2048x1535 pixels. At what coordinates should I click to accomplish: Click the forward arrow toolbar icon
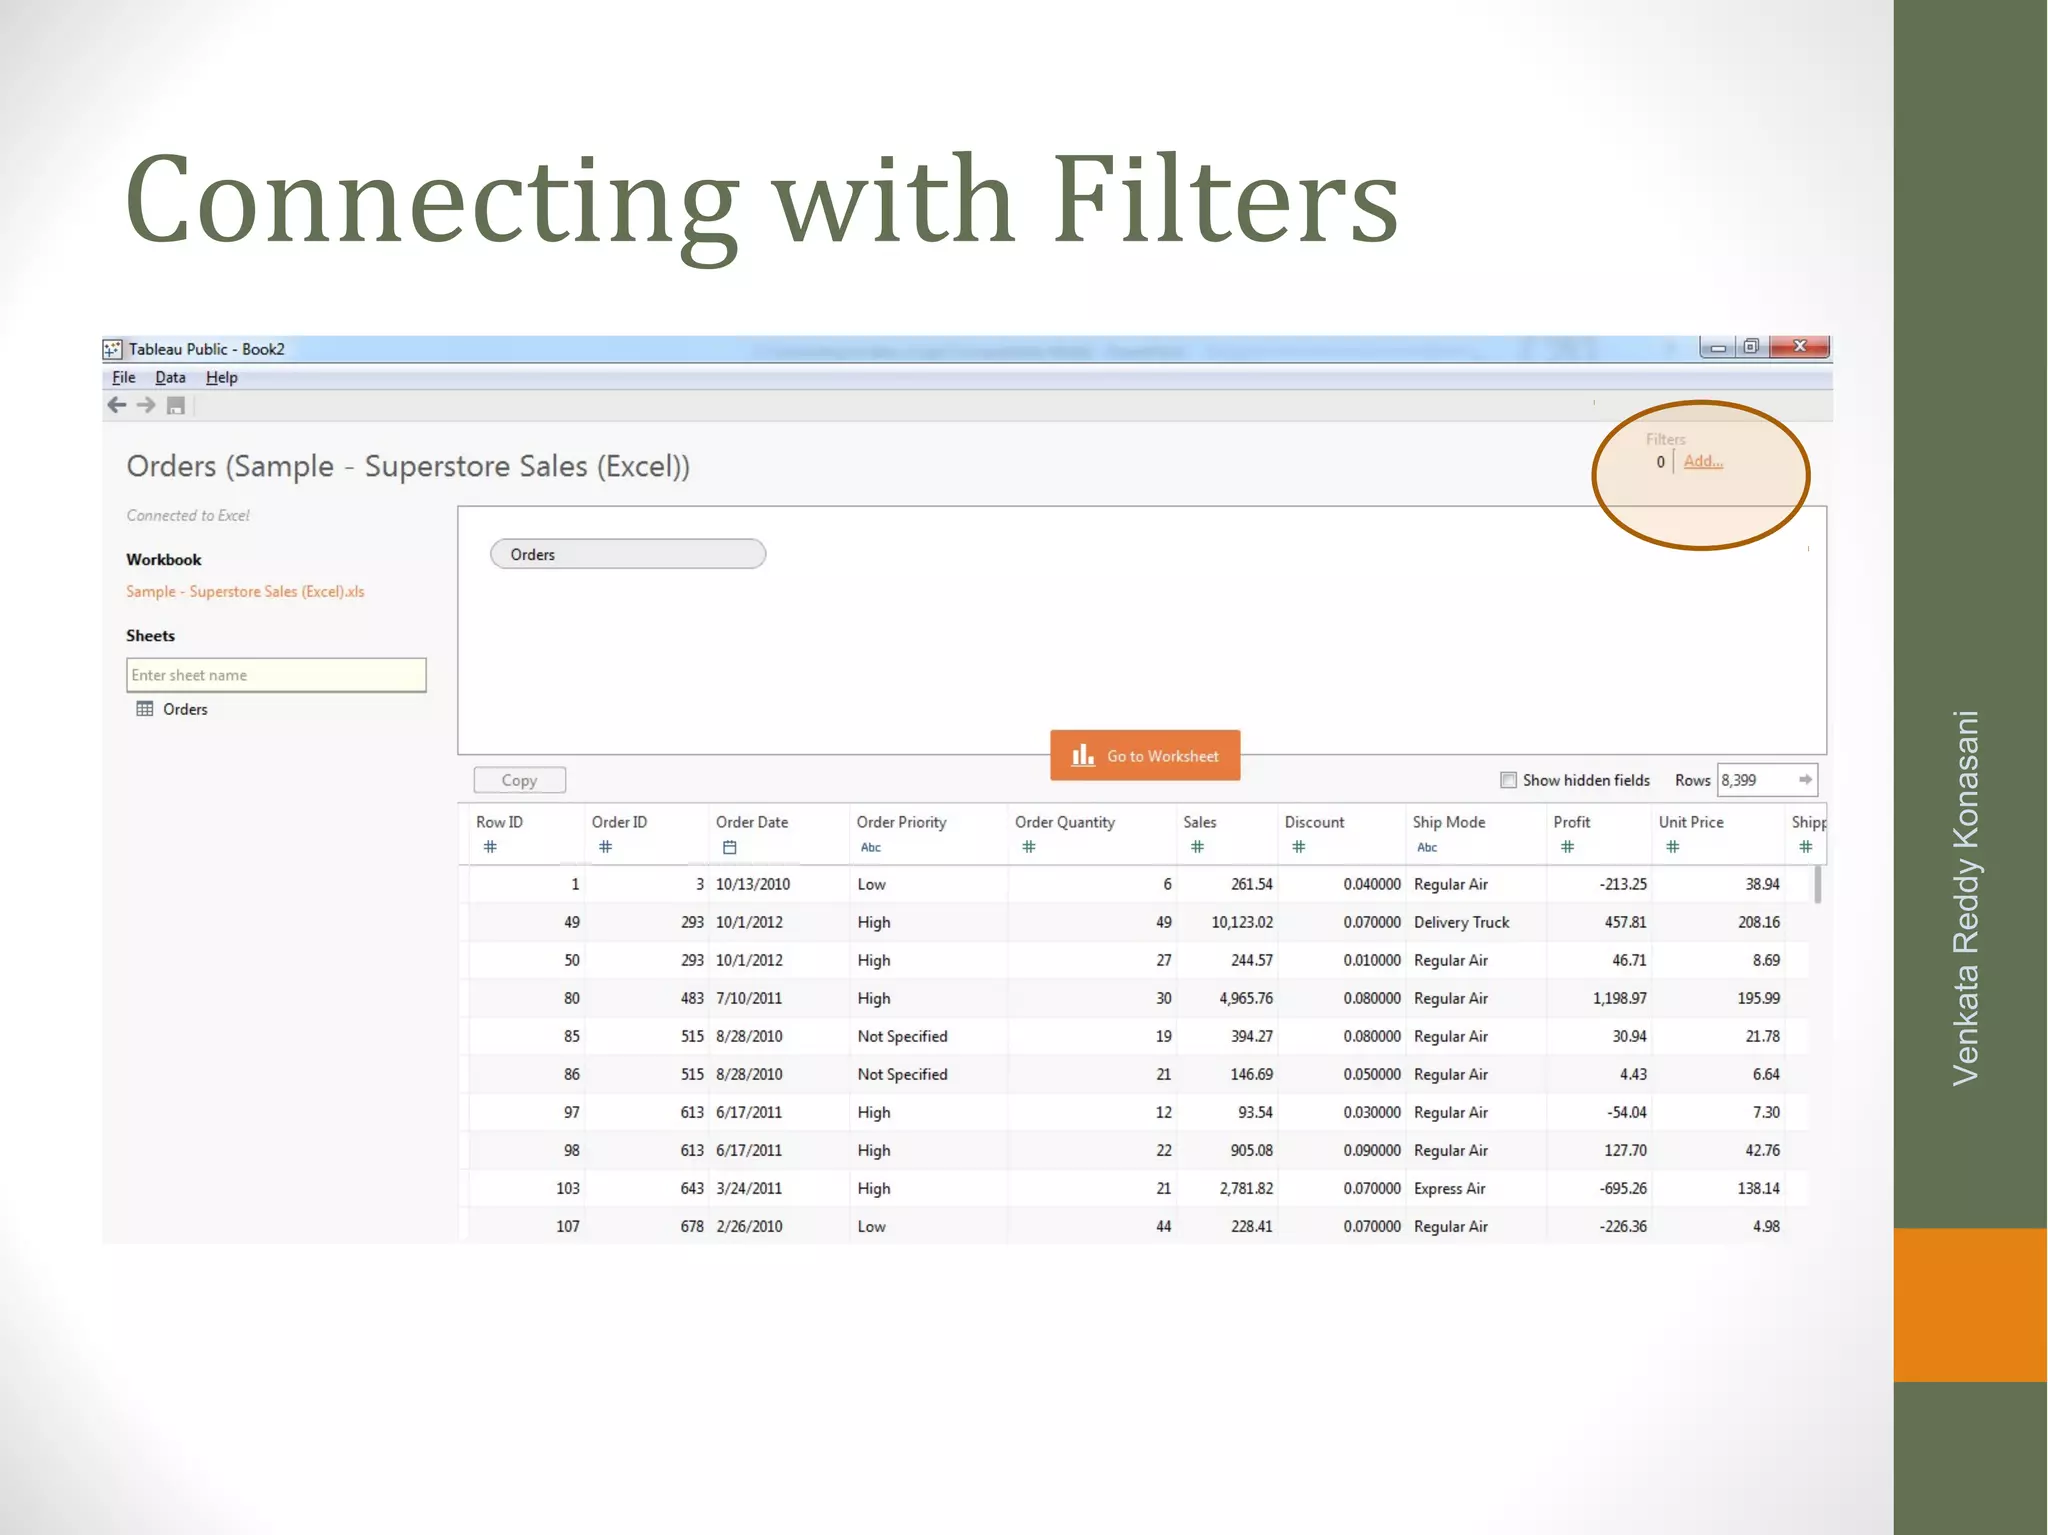click(146, 405)
